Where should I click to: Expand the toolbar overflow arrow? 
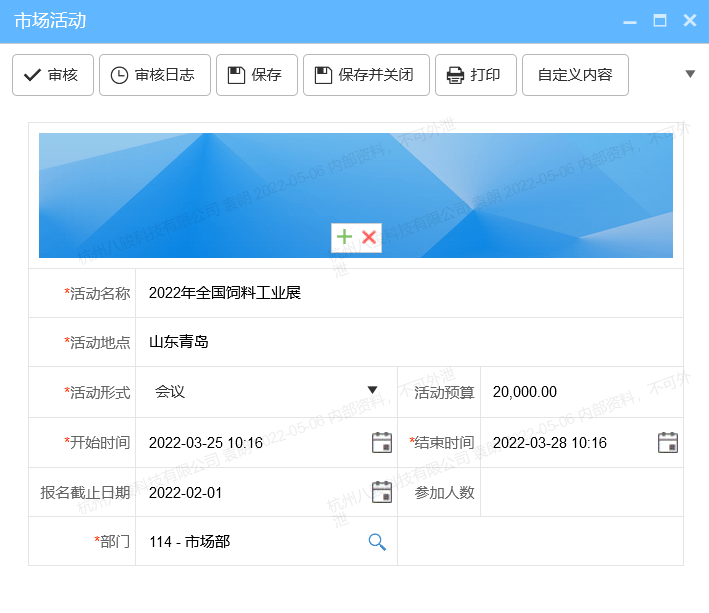[x=689, y=74]
